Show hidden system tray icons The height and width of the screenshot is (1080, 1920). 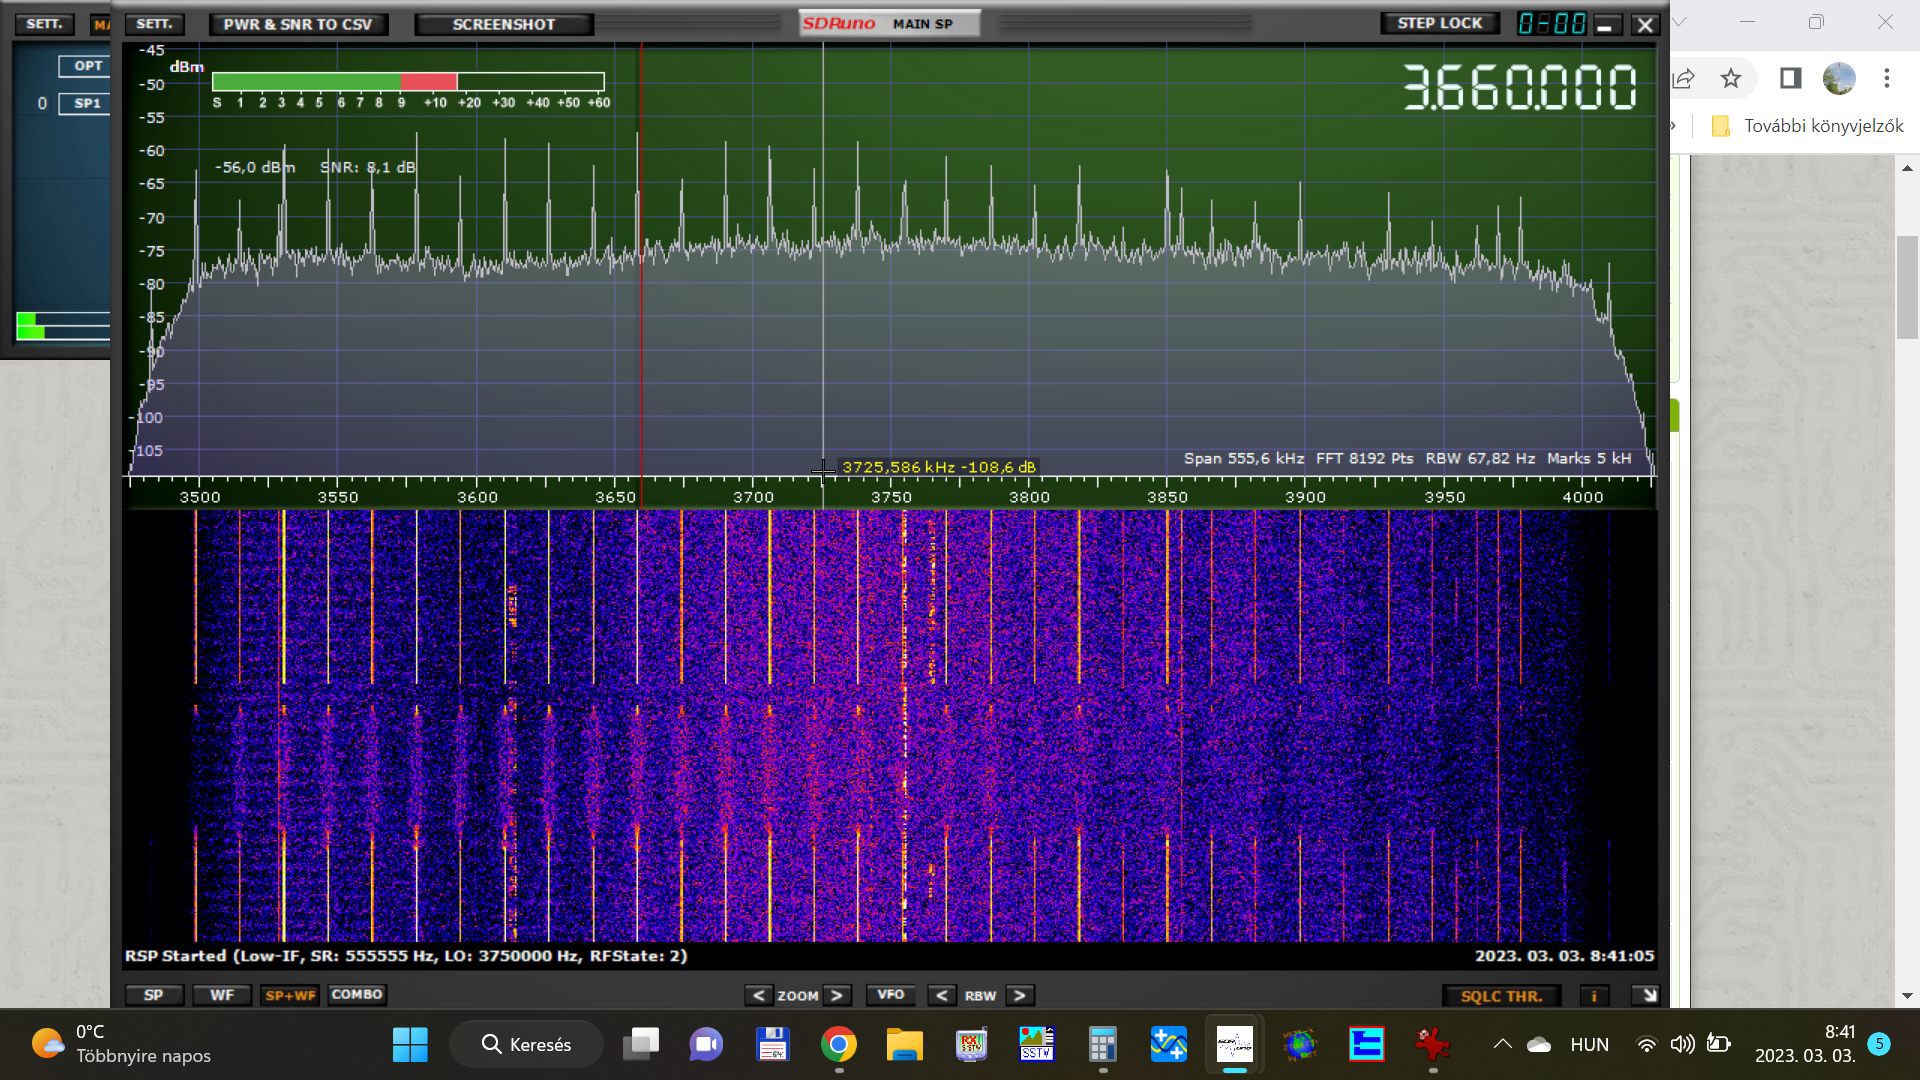pyautogui.click(x=1502, y=1044)
